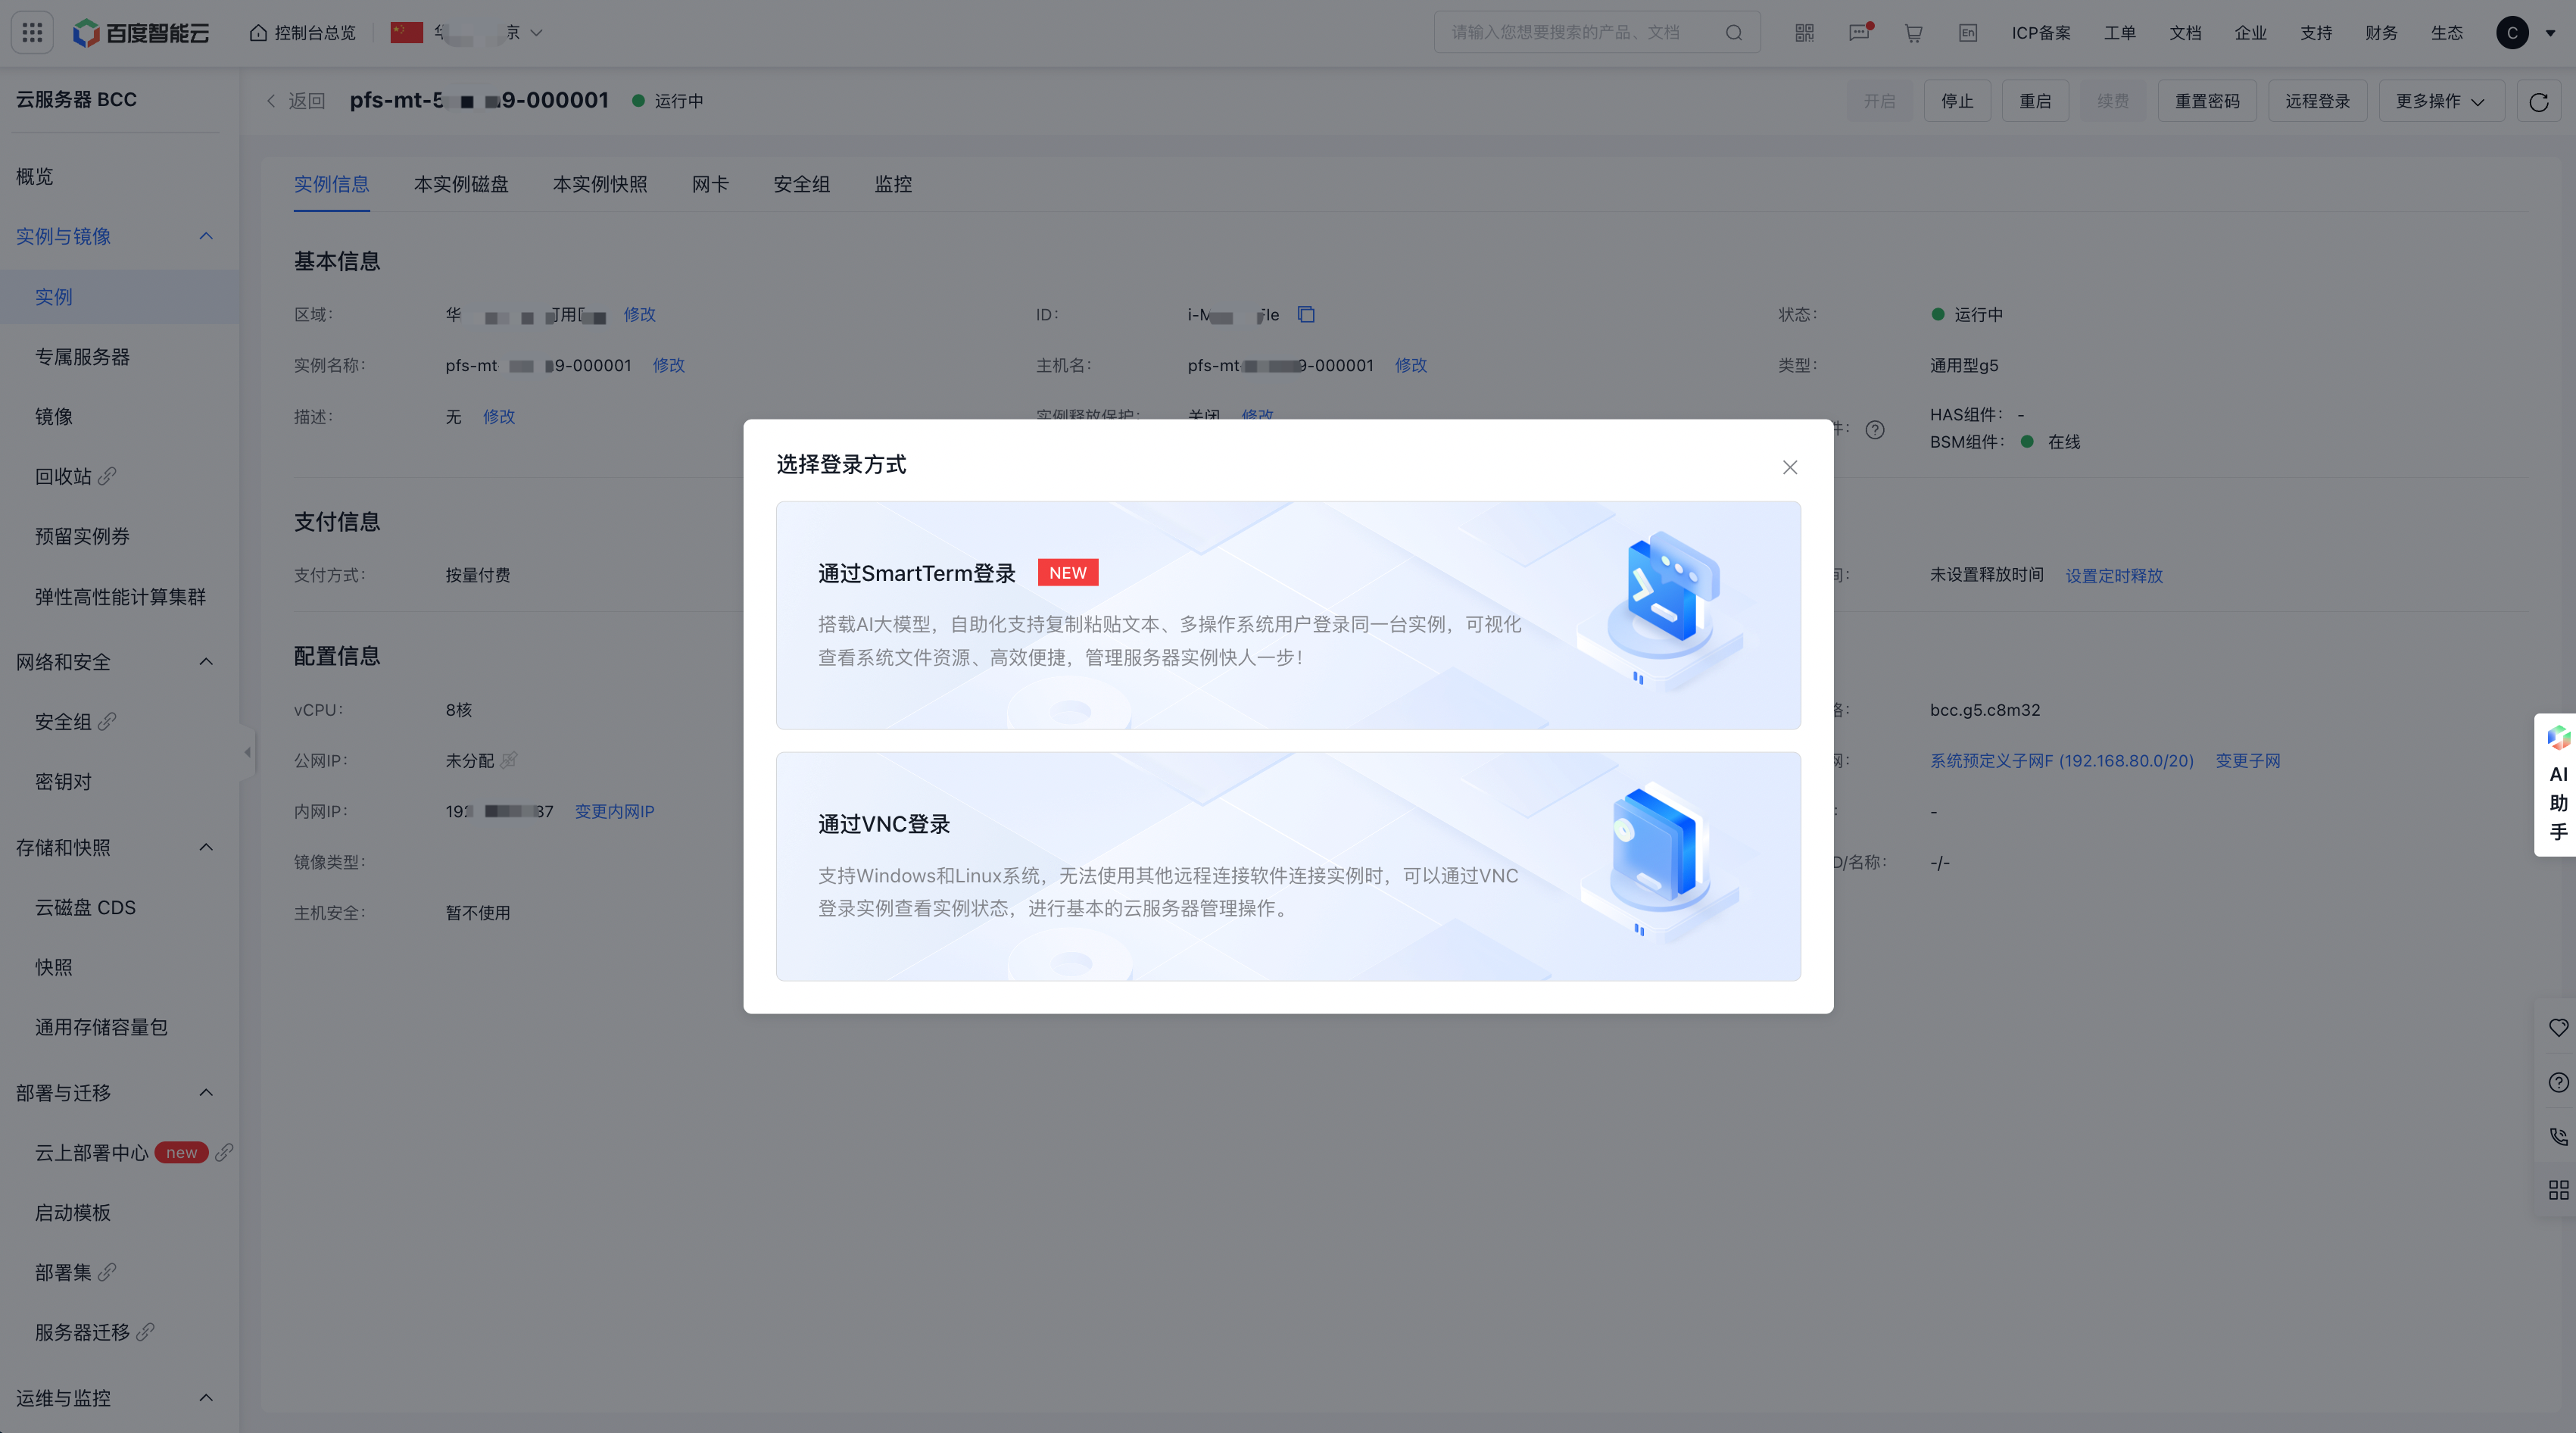Choose 通过SmartTerm登录 option

point(1288,615)
